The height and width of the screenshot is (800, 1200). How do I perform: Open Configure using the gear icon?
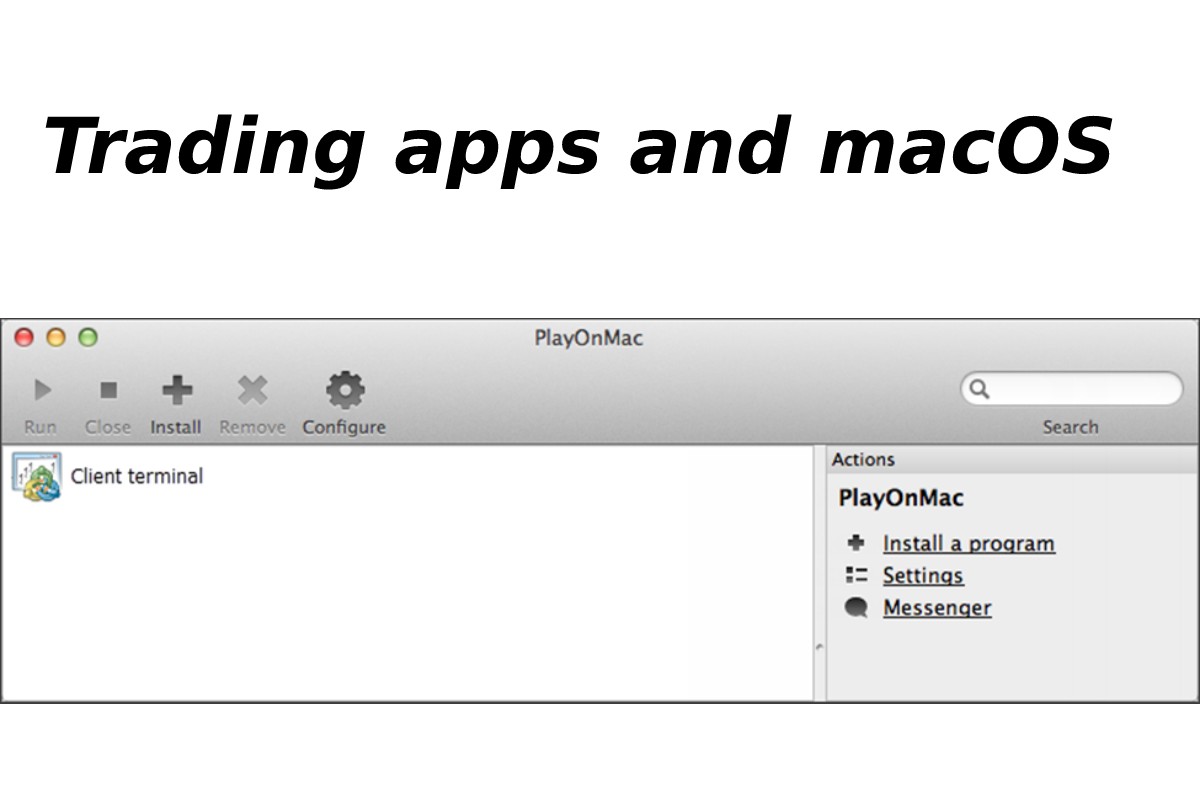click(x=344, y=388)
